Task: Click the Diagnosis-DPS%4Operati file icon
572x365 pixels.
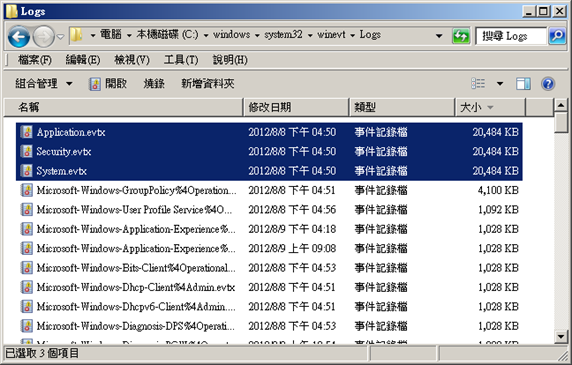Action: pos(27,326)
